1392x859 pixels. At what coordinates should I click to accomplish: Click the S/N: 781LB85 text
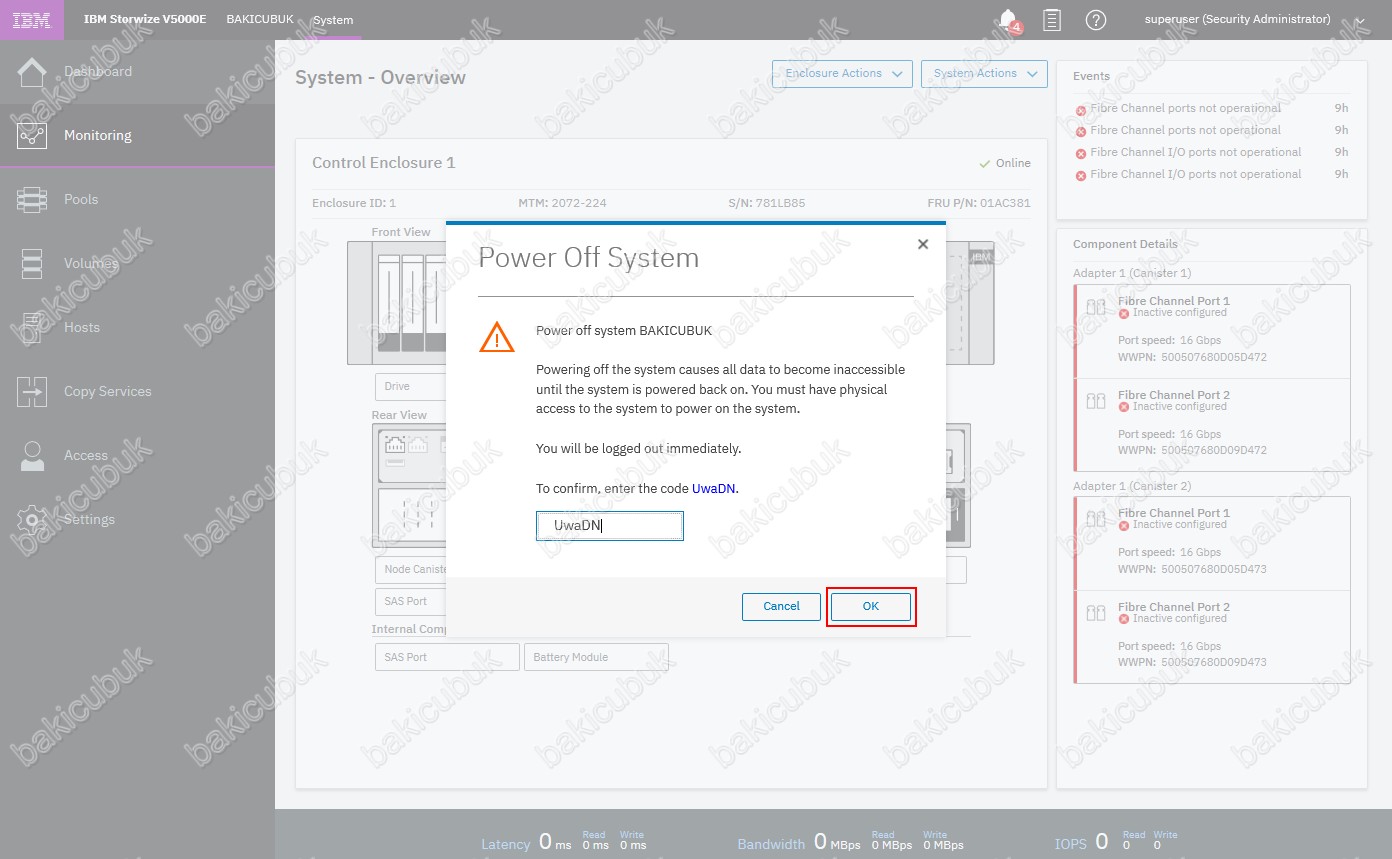point(767,203)
